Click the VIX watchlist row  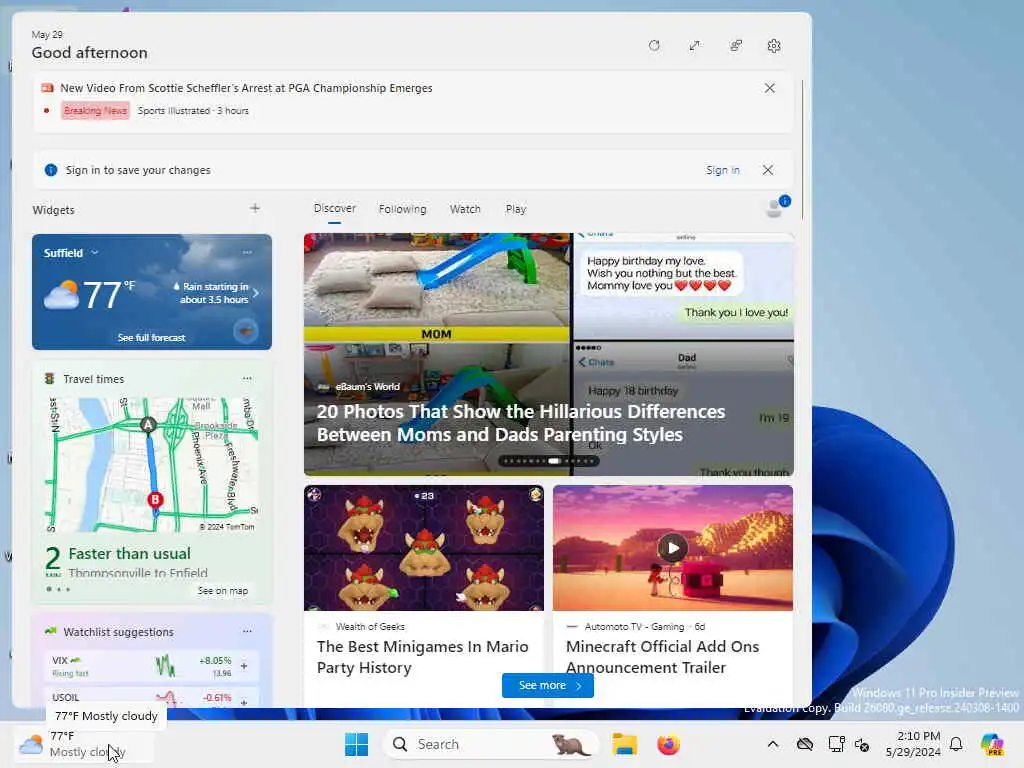coord(152,666)
